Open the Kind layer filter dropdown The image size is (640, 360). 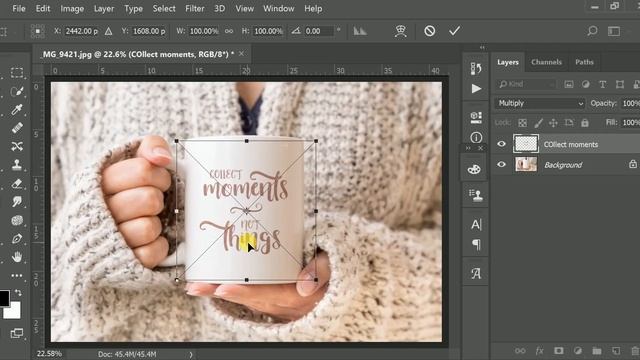526,84
